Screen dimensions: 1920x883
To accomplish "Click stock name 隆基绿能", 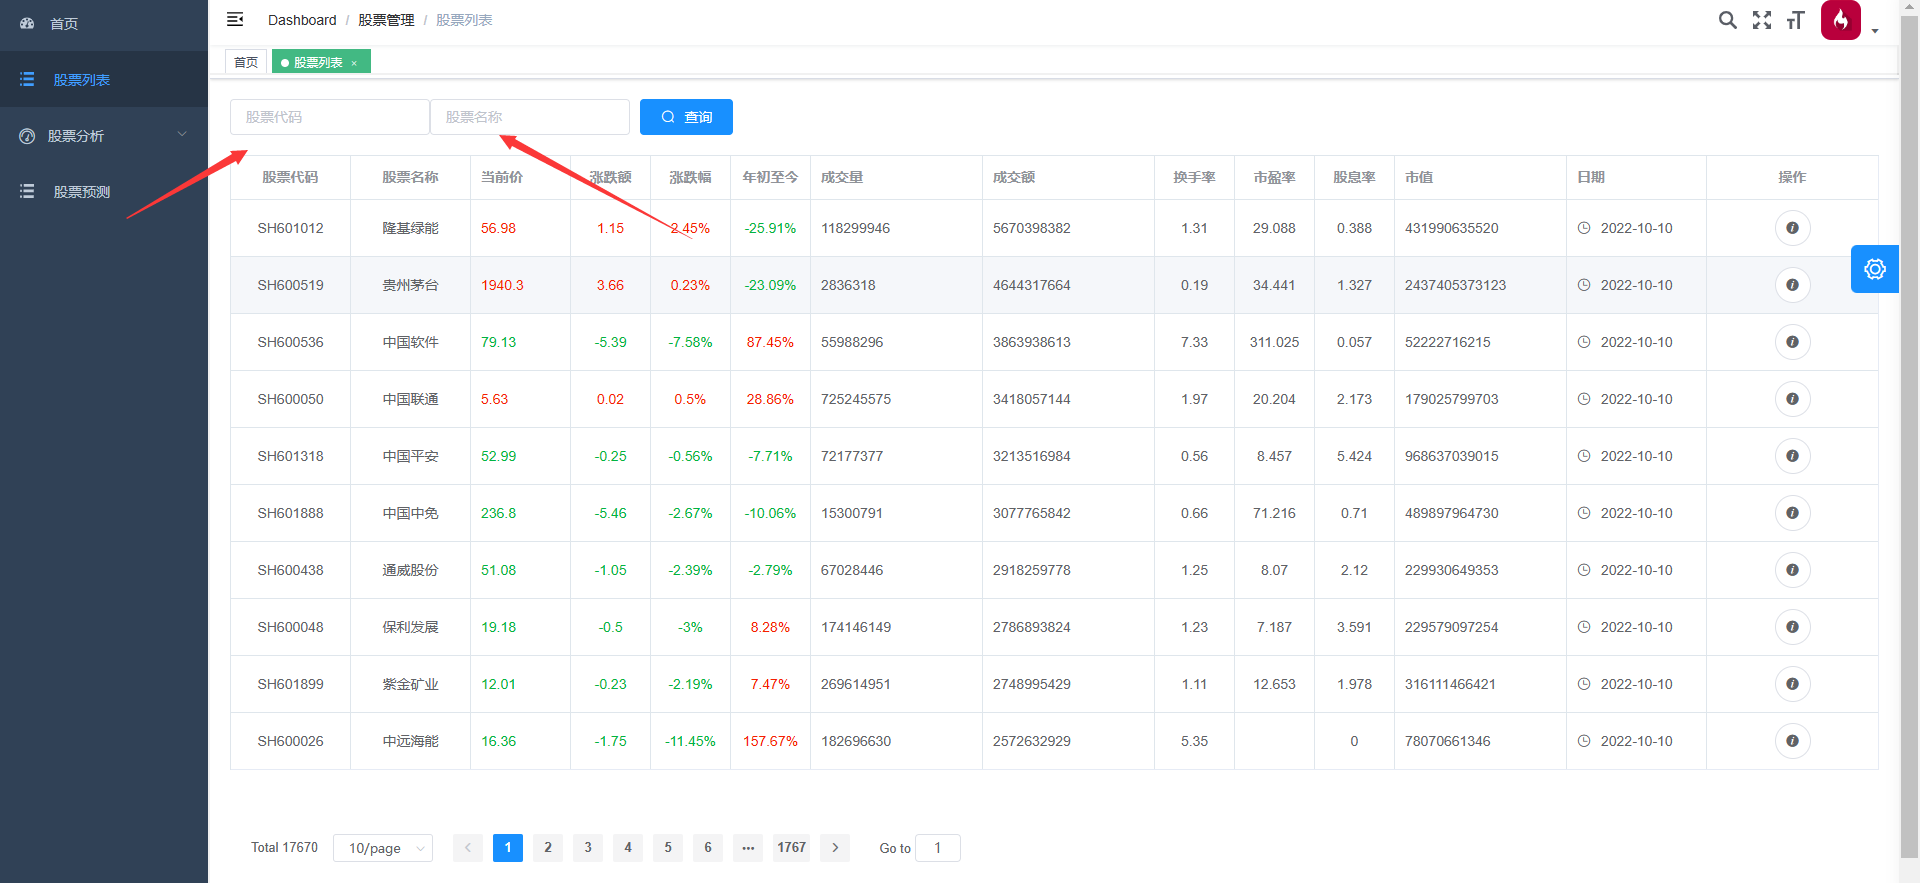I will tap(410, 228).
